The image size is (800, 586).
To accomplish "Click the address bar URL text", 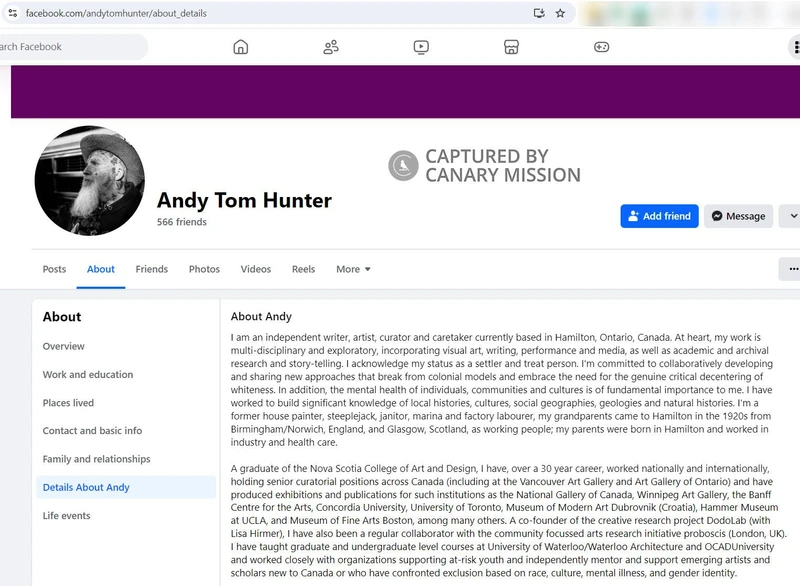I will (116, 13).
